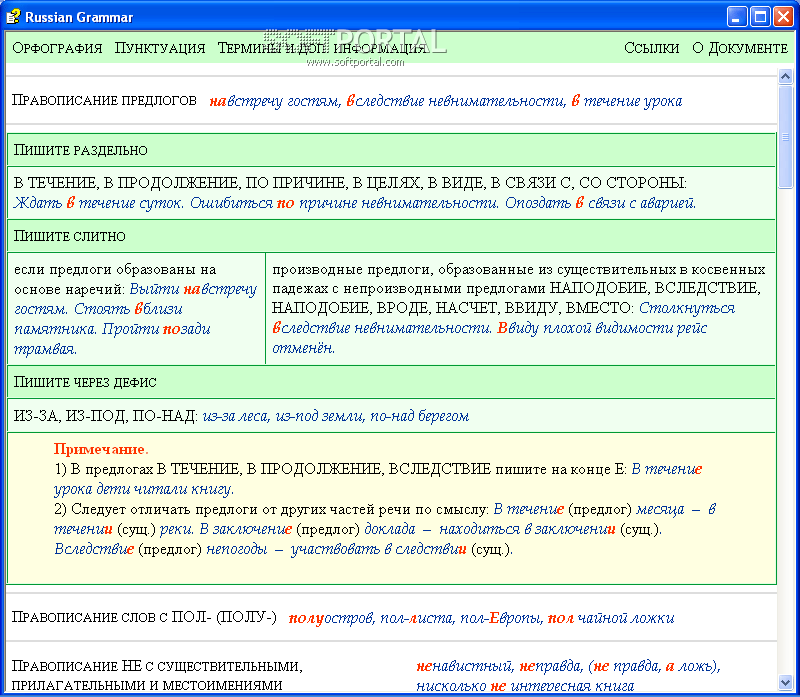Click the Russian Grammar title bar icon

[13, 17]
